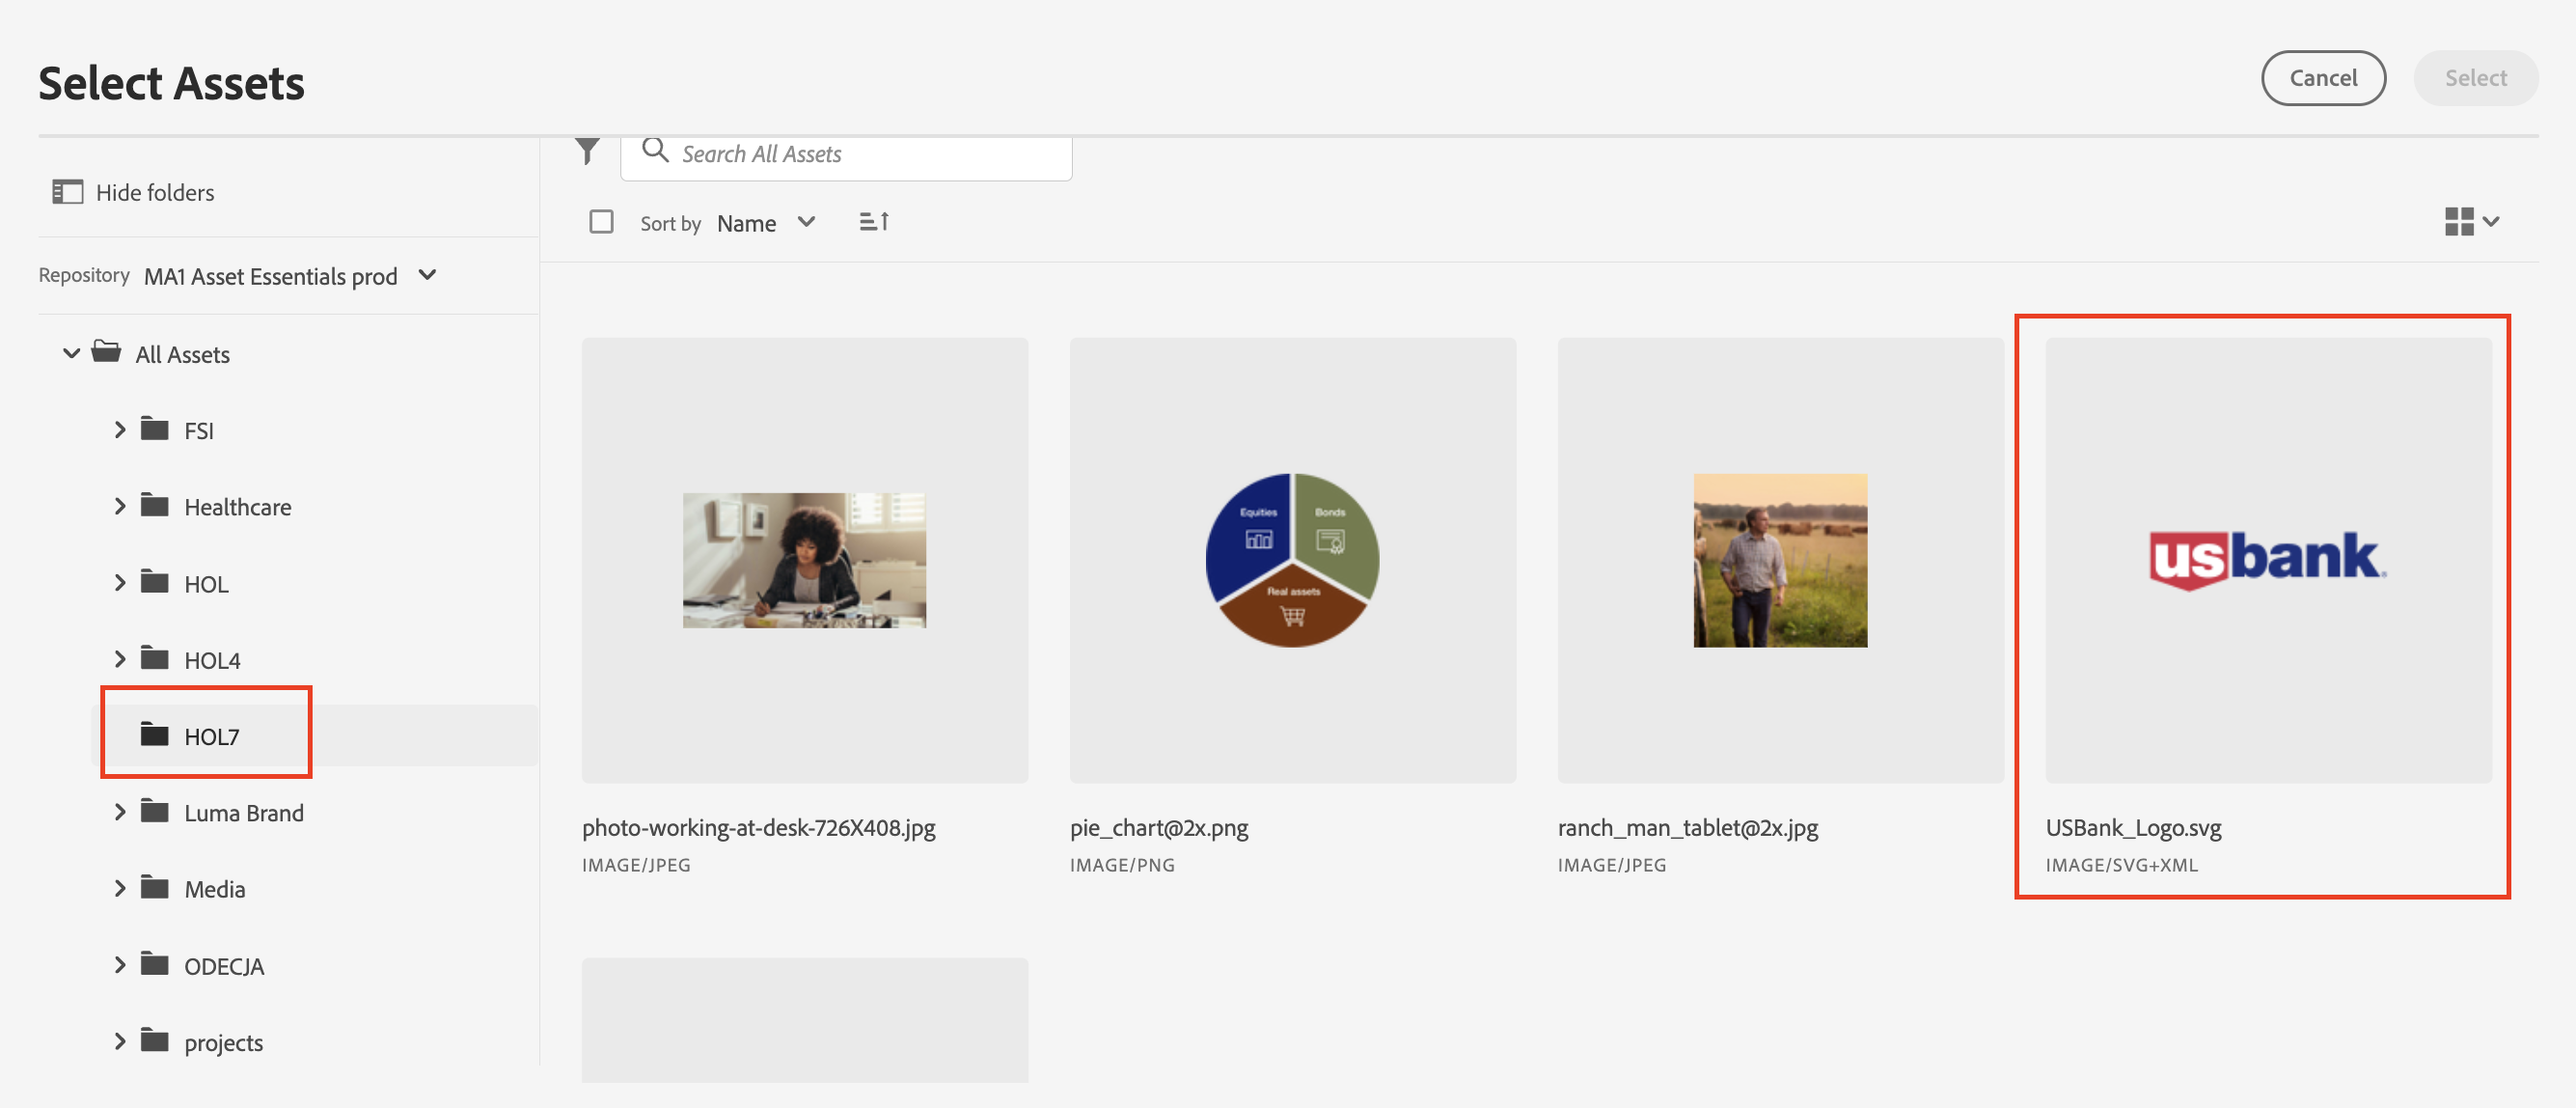Screen dimensions: 2576x1108
Task: Expand the projects folder chevron
Action: [120, 1041]
